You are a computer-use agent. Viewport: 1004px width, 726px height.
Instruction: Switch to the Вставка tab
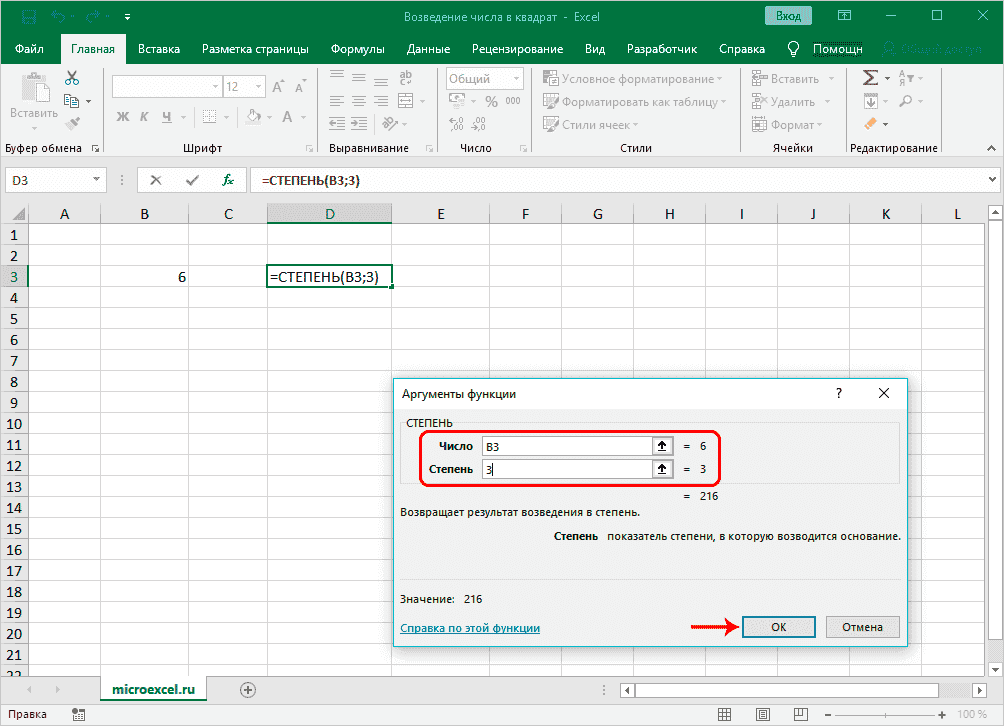(x=159, y=49)
